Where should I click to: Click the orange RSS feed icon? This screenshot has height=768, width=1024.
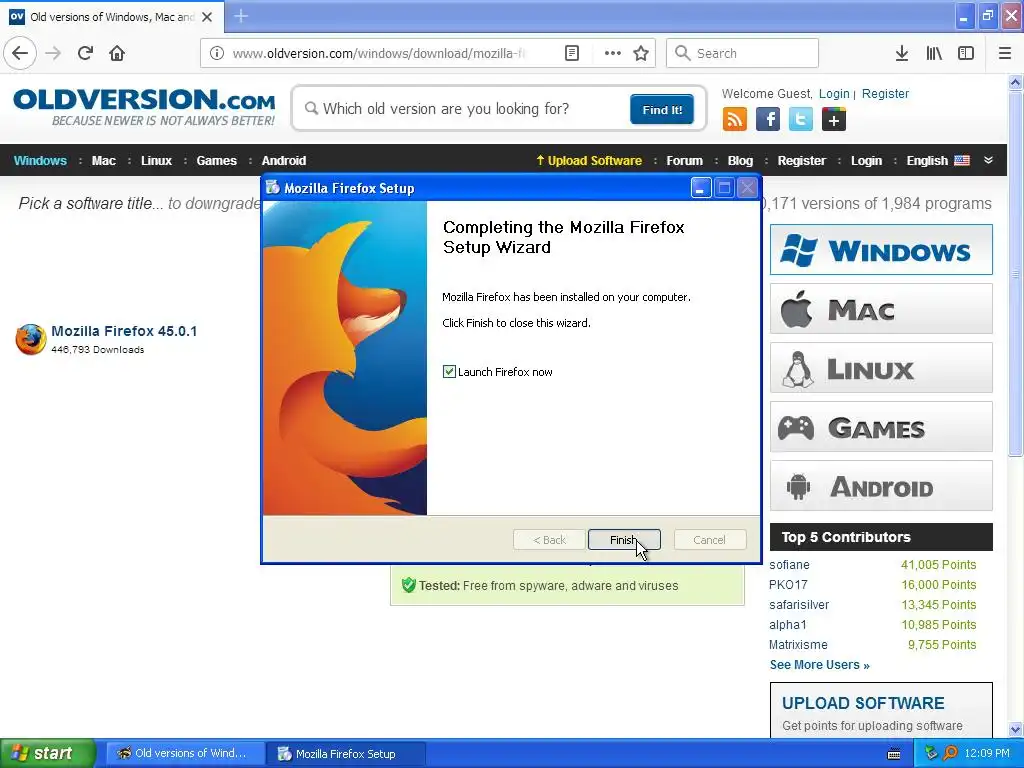[735, 120]
